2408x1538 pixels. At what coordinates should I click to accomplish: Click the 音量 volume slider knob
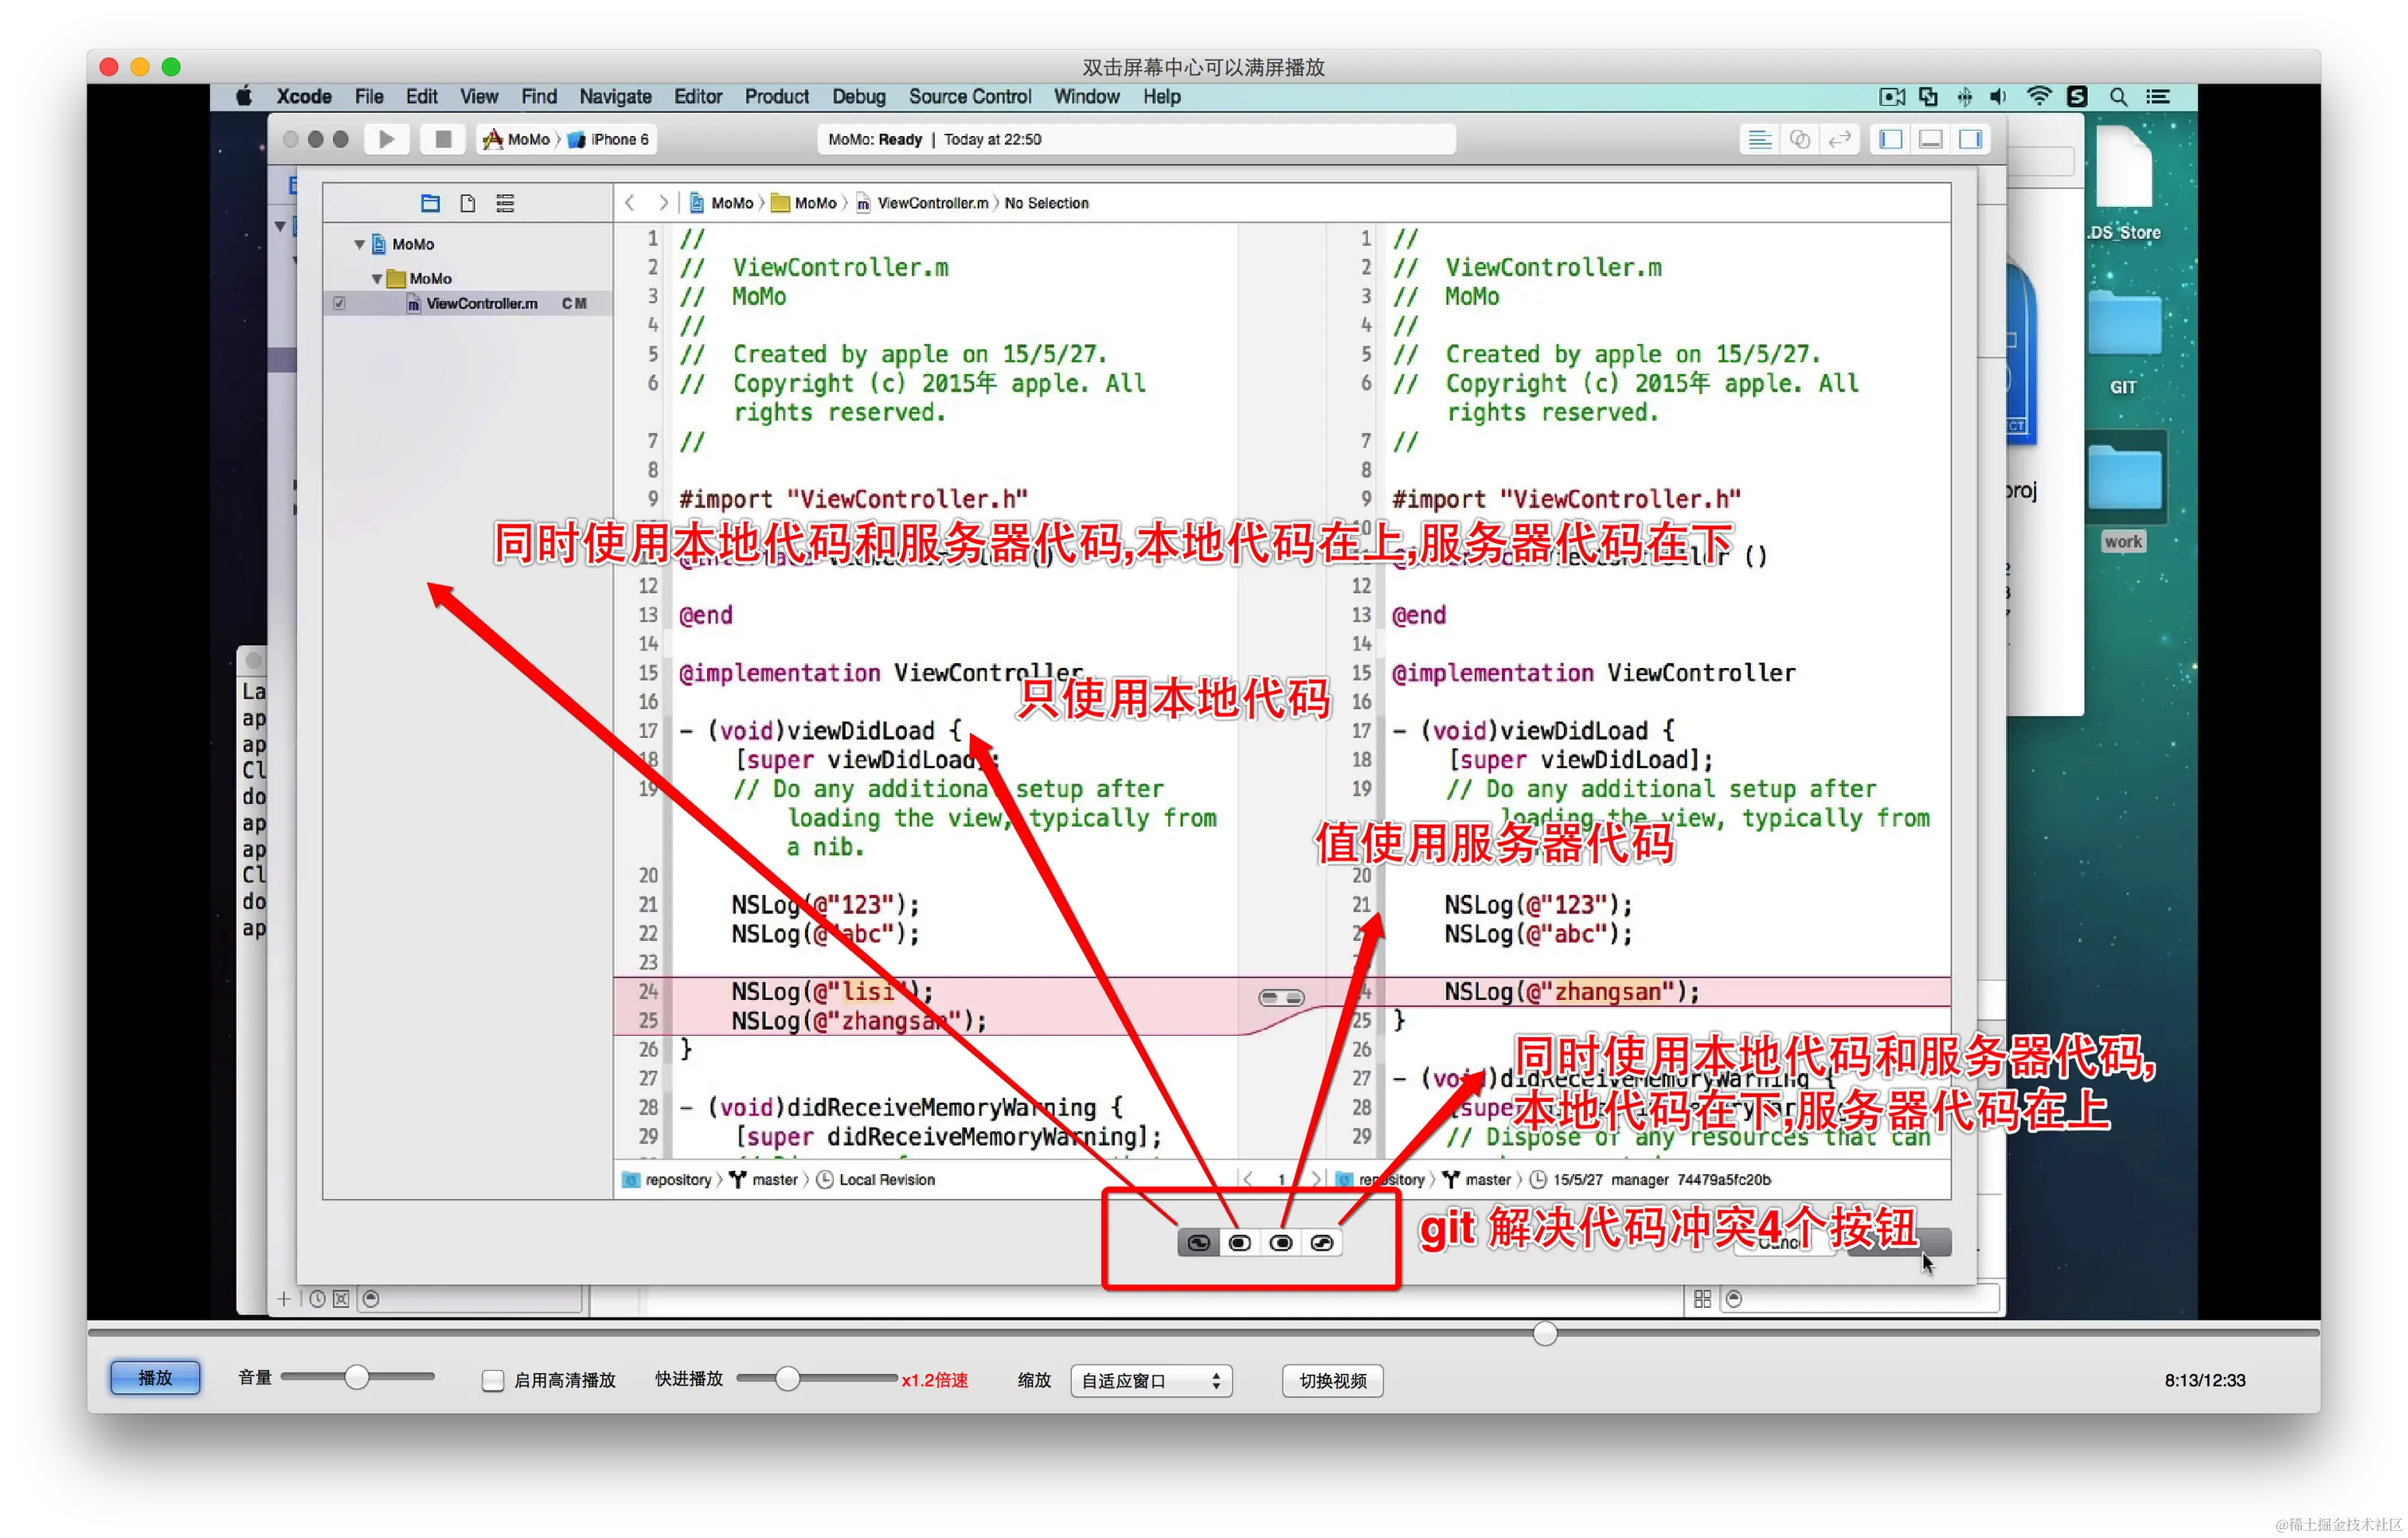[357, 1377]
